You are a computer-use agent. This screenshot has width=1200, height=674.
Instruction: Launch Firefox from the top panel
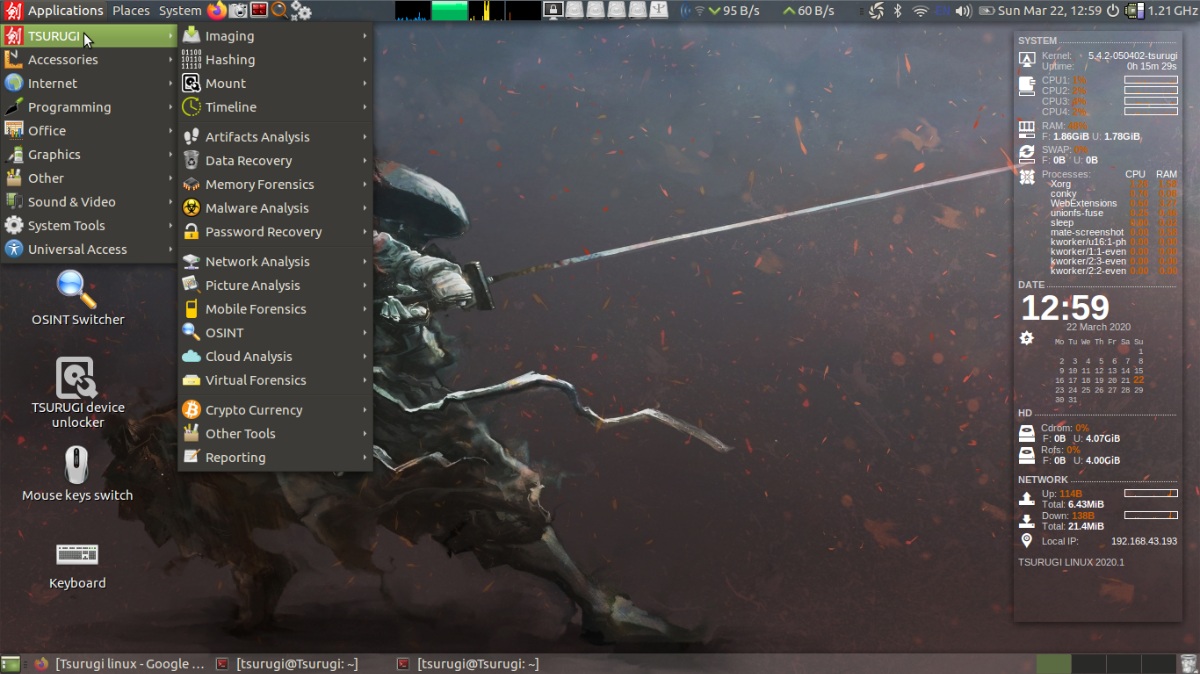[x=217, y=11]
